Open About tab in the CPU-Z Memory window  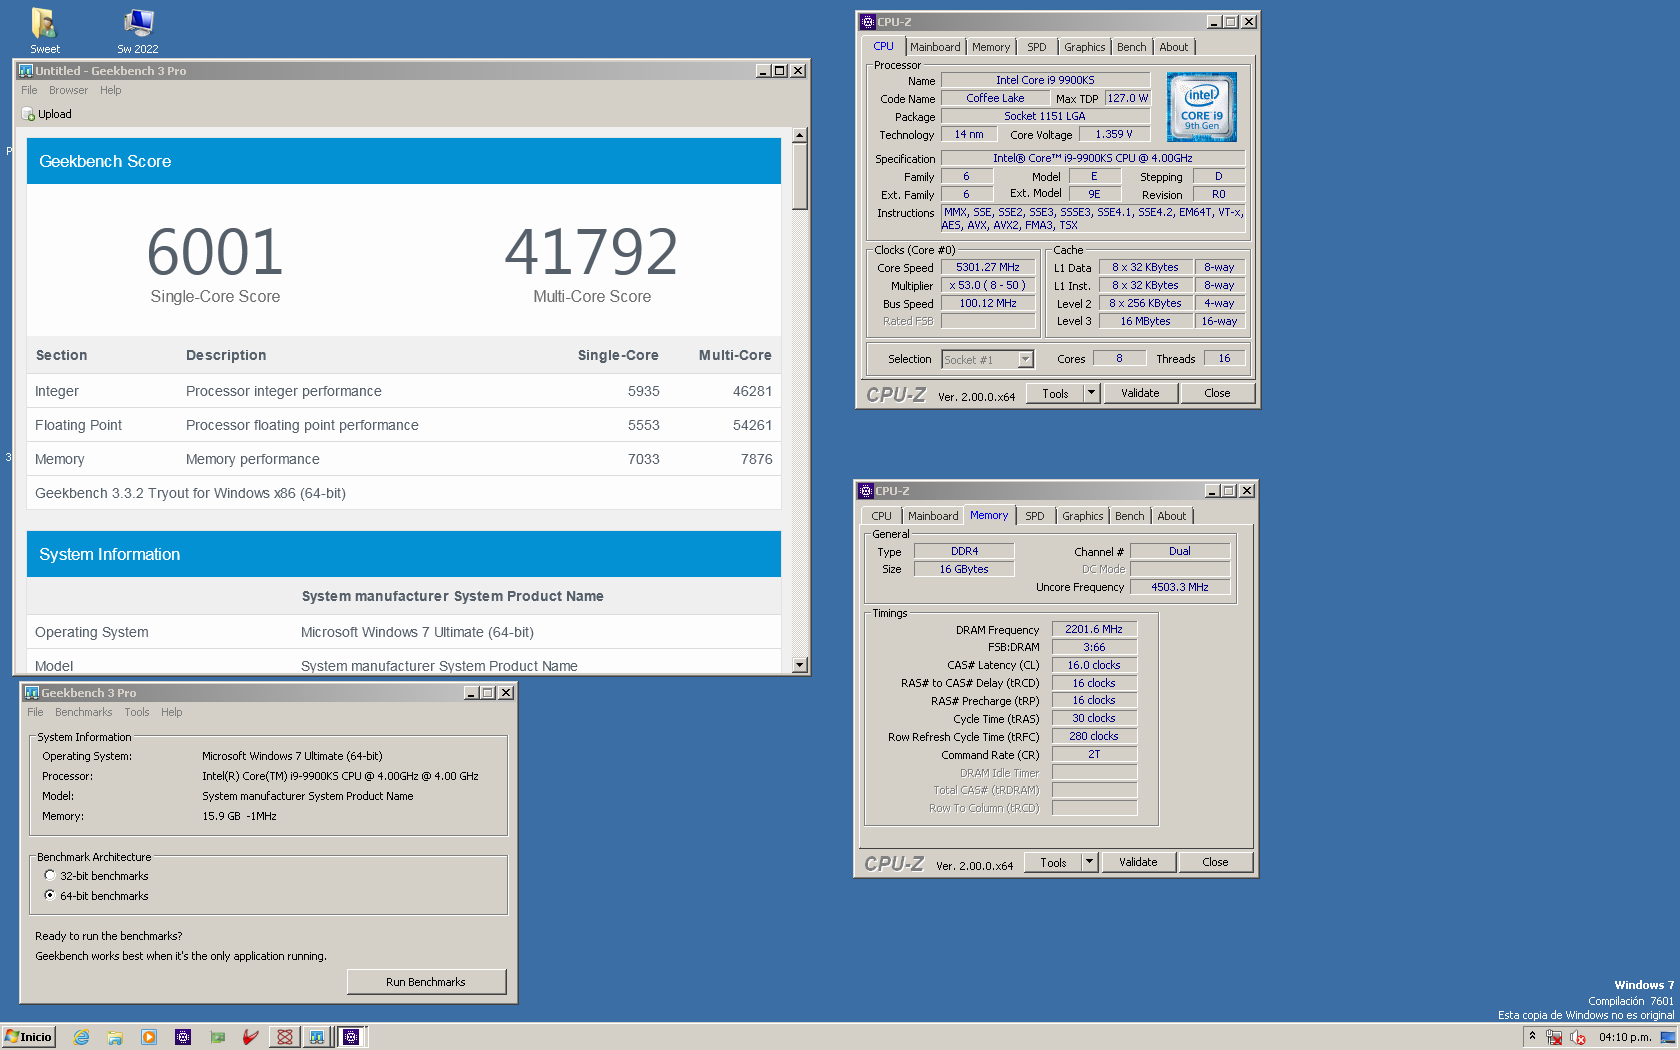click(1171, 516)
